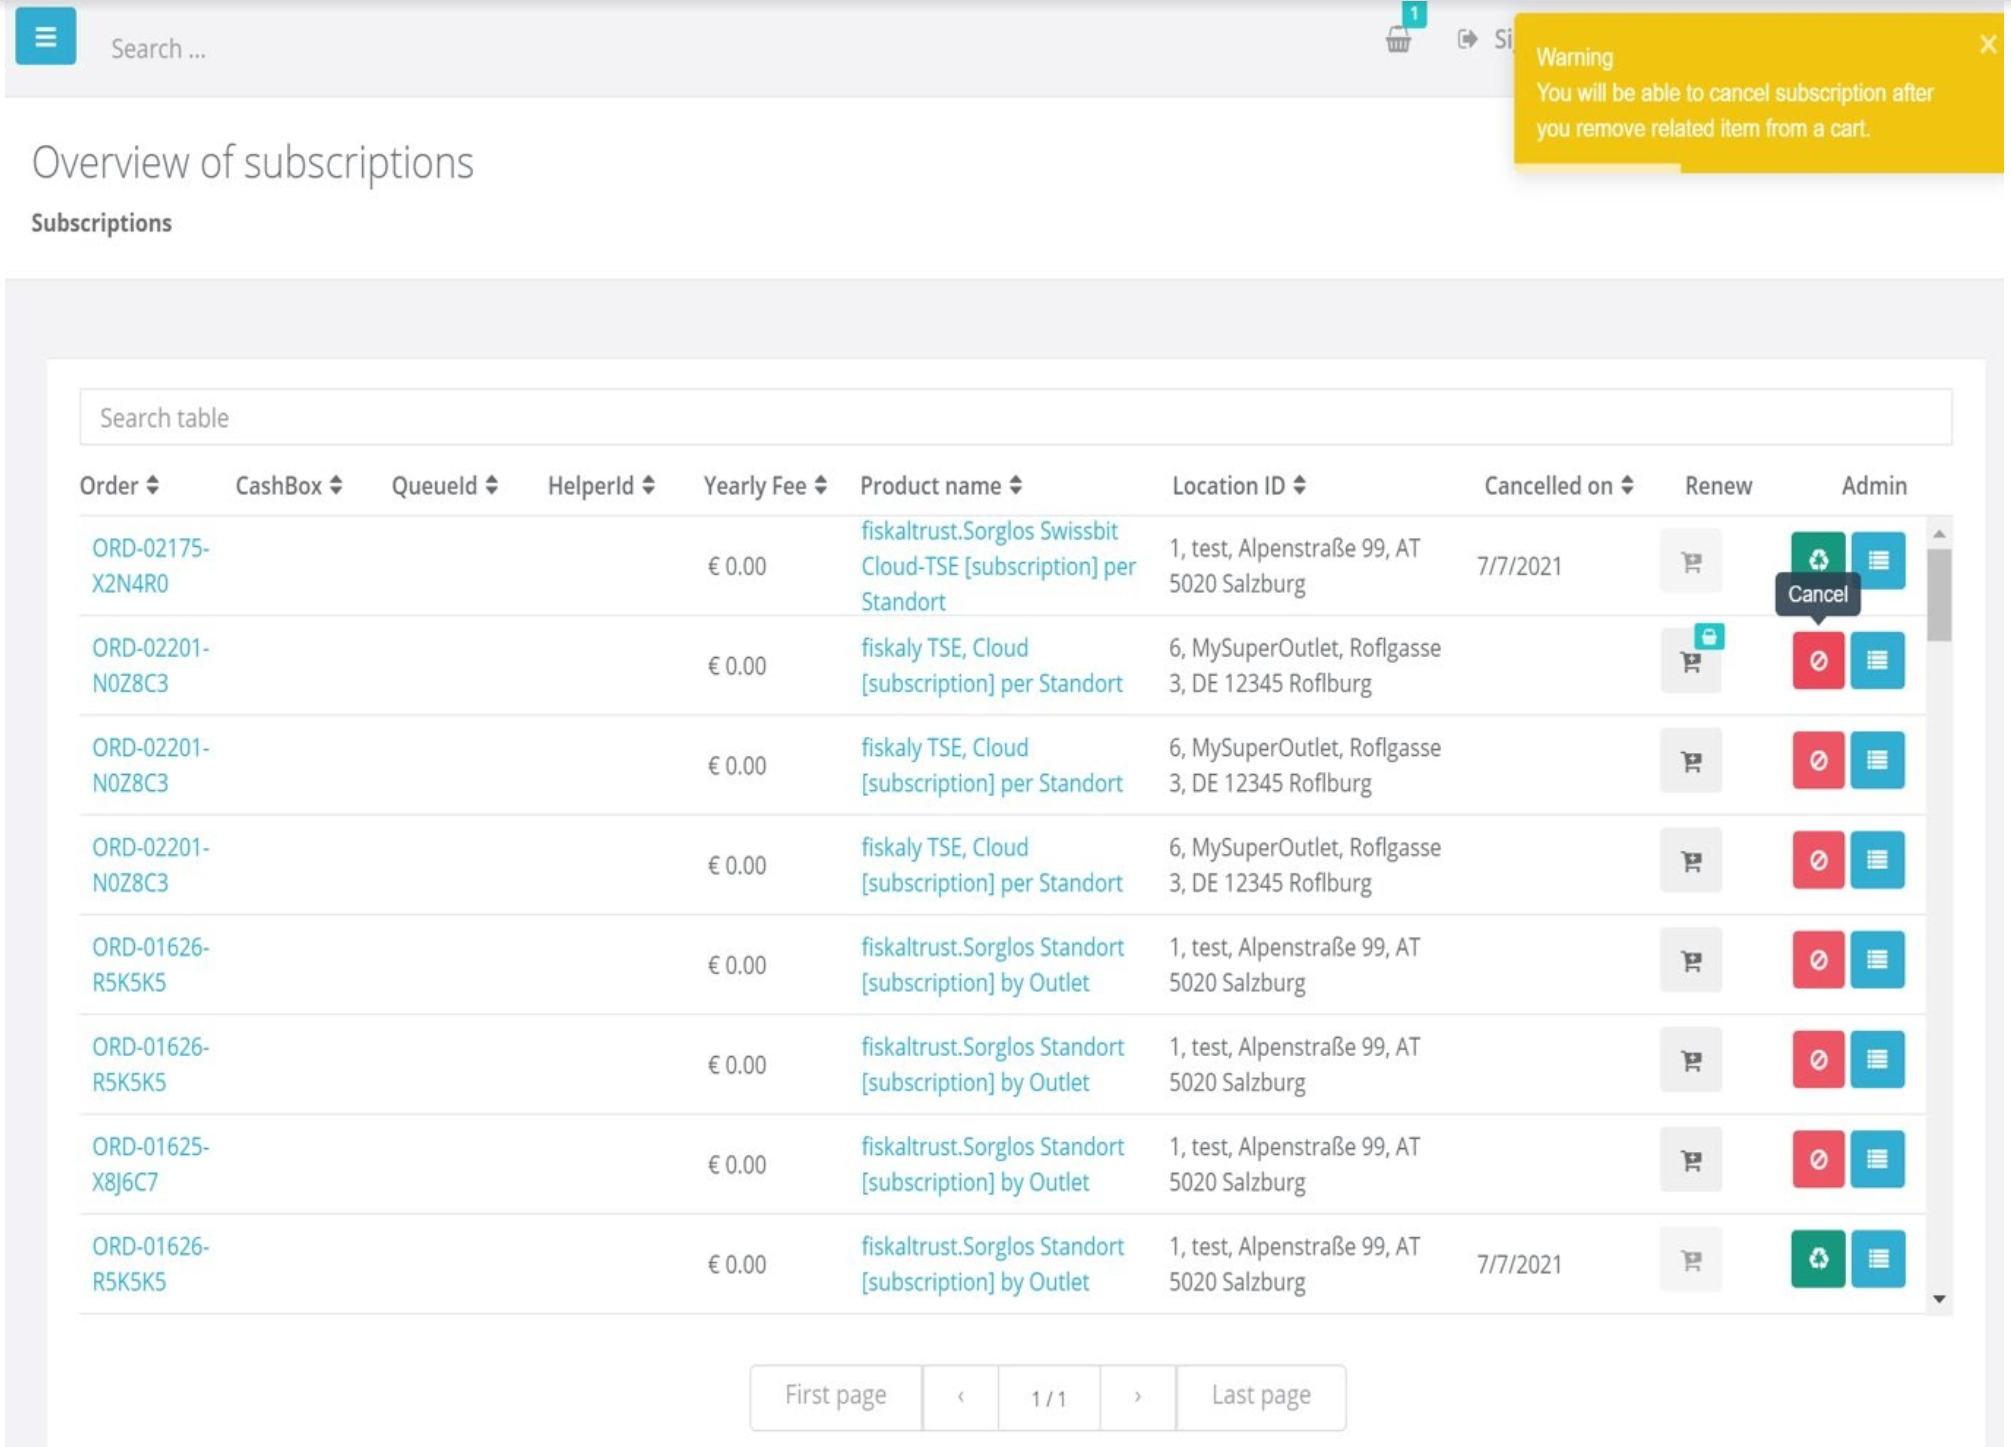2011x1447 pixels.
Task: Go to next page with right chevron
Action: pos(1138,1397)
